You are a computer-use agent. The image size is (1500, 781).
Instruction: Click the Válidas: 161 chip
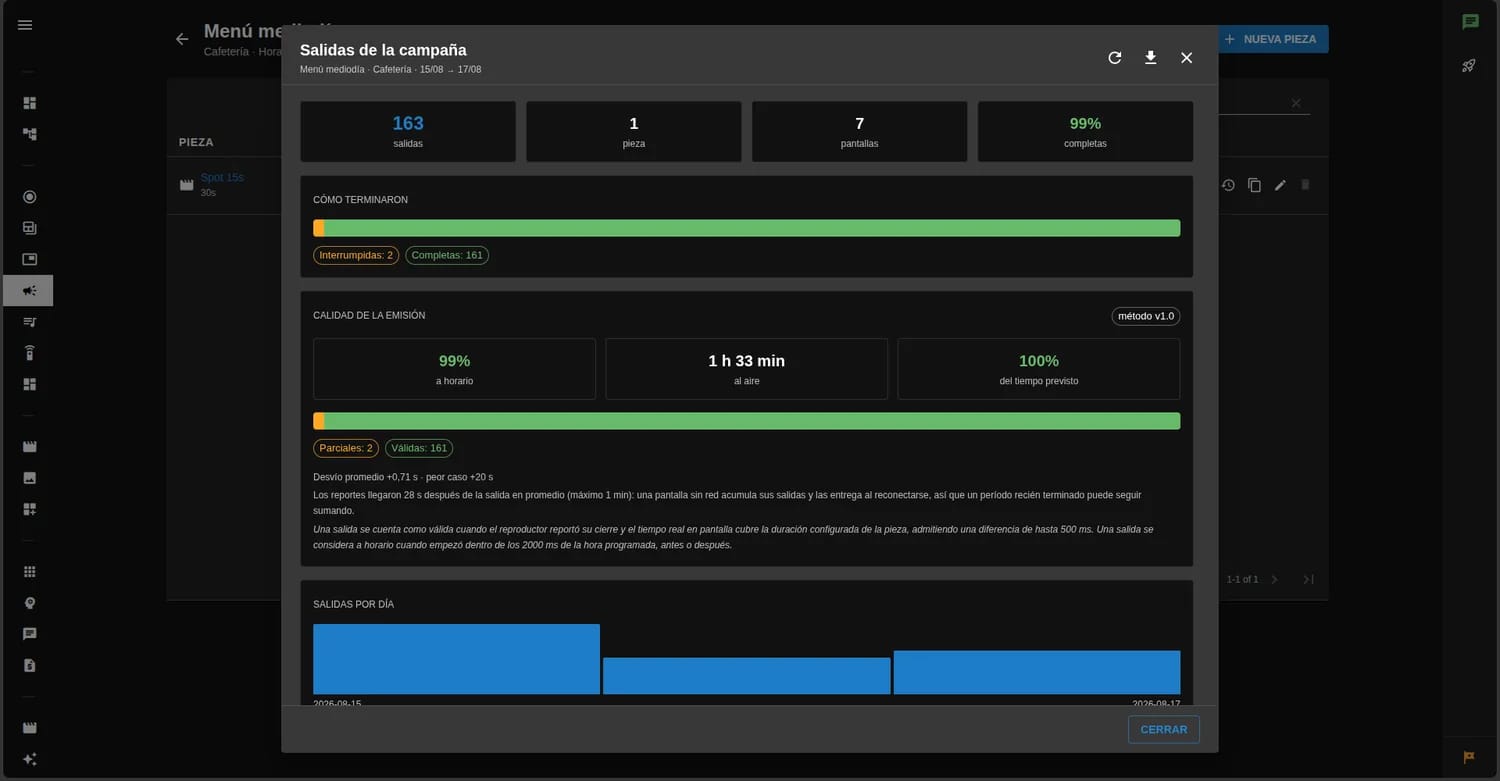click(x=419, y=448)
